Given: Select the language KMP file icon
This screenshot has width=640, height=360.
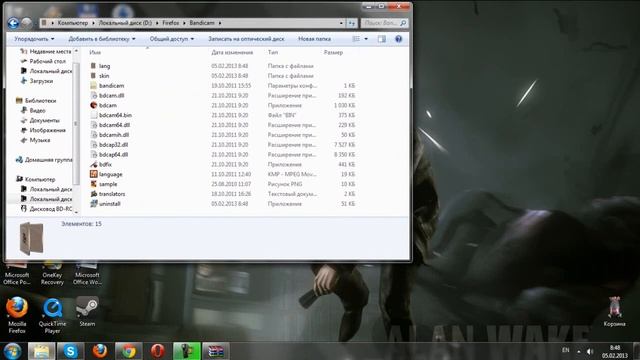Looking at the screenshot, I should pyautogui.click(x=93, y=174).
